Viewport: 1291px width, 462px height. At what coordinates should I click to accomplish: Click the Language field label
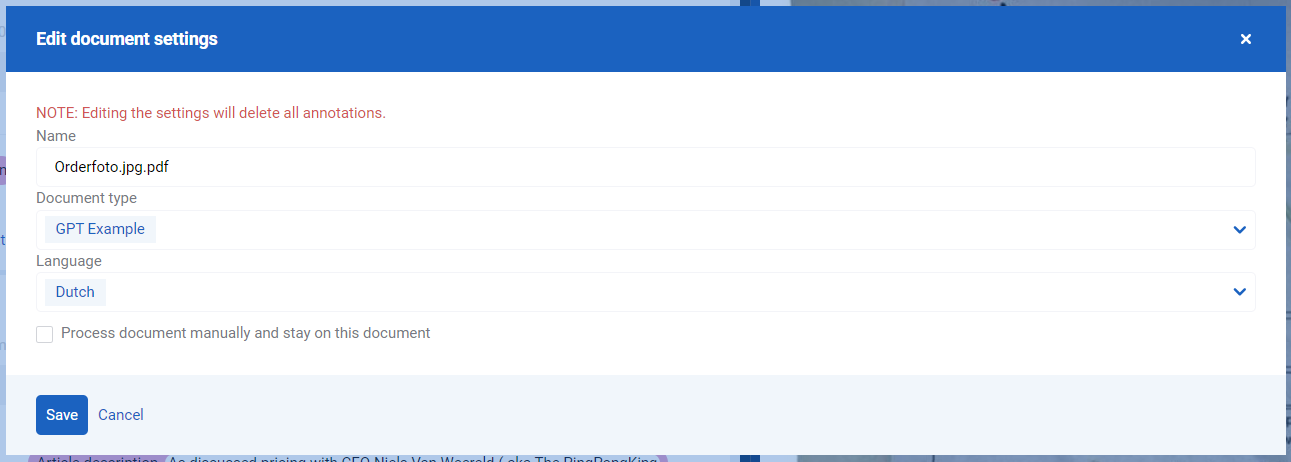[69, 261]
